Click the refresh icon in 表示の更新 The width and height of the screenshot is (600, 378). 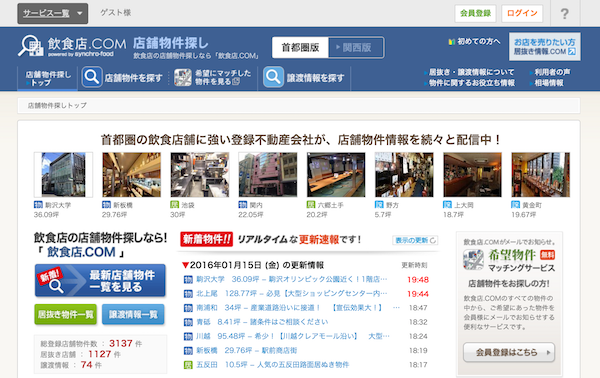click(433, 240)
